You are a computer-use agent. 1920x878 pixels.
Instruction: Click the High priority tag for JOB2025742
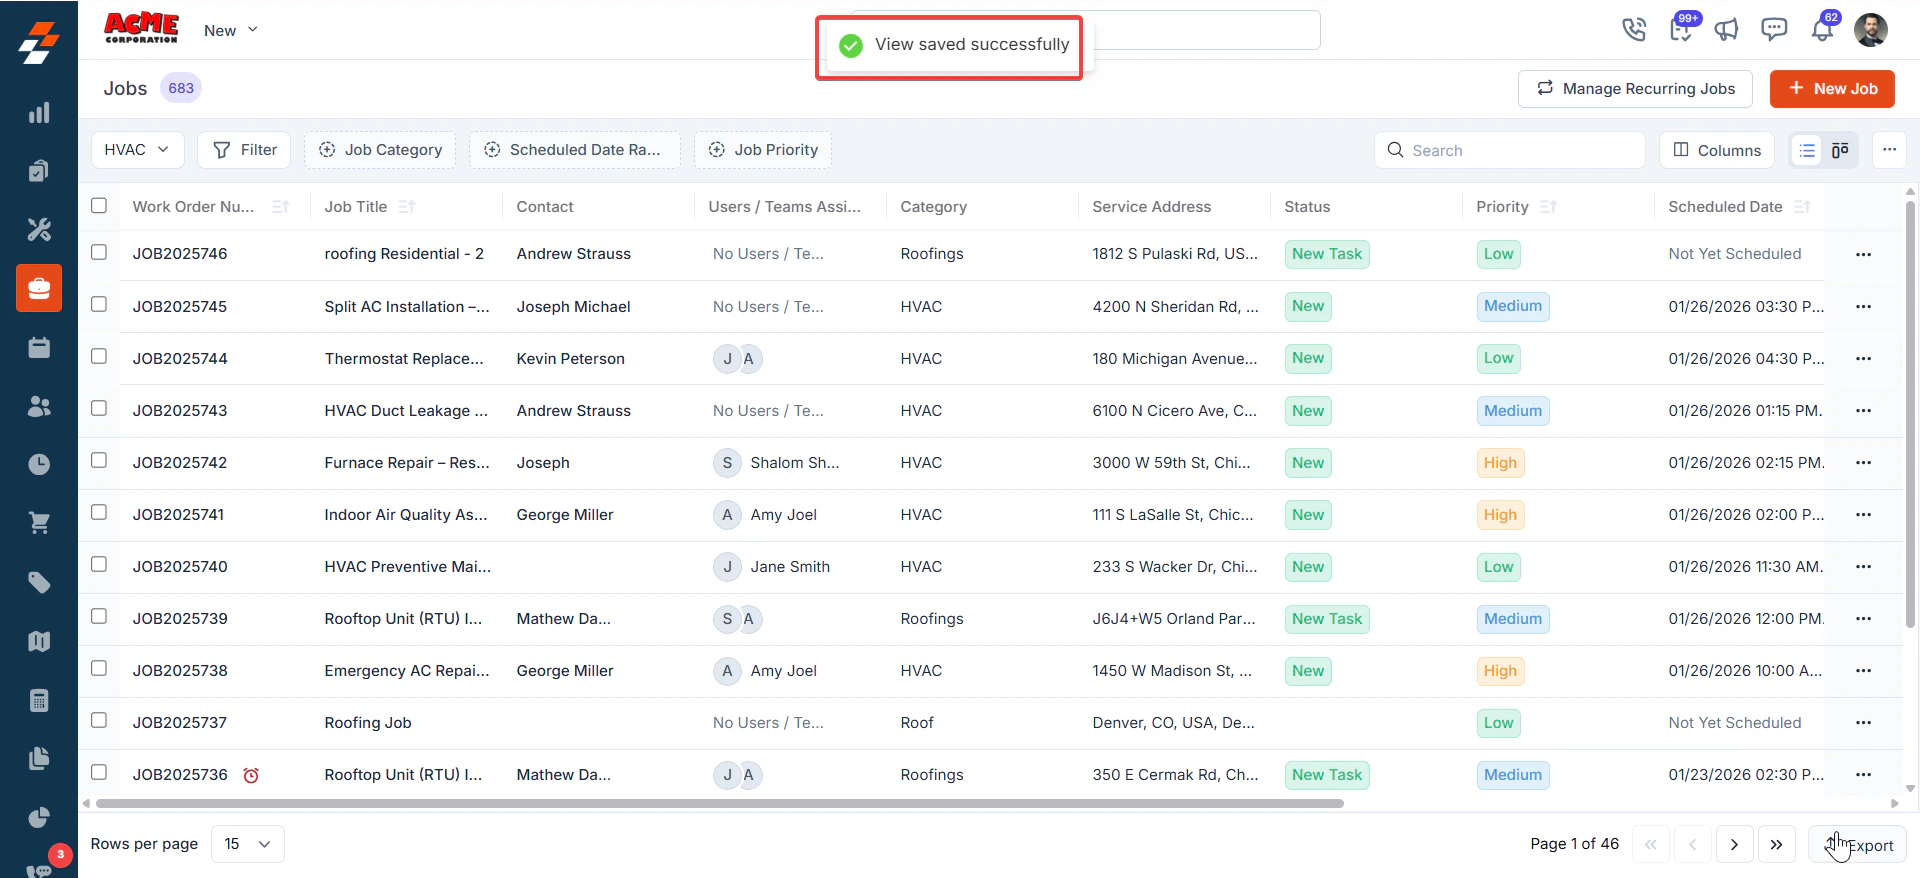1500,463
